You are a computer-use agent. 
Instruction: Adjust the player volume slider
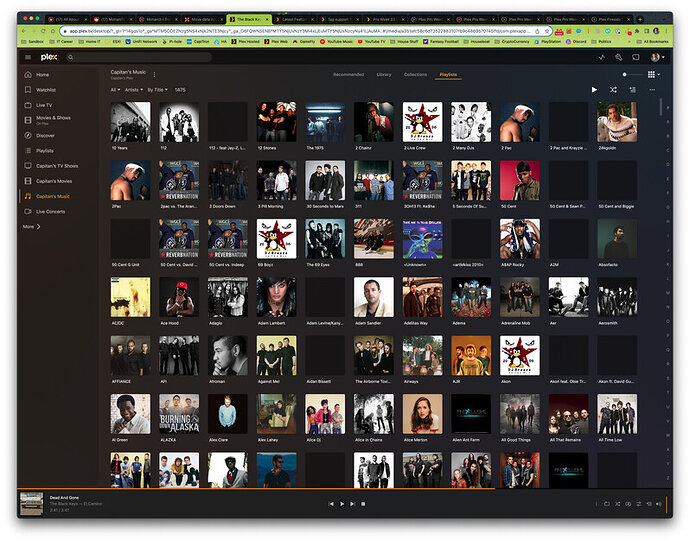coord(667,504)
